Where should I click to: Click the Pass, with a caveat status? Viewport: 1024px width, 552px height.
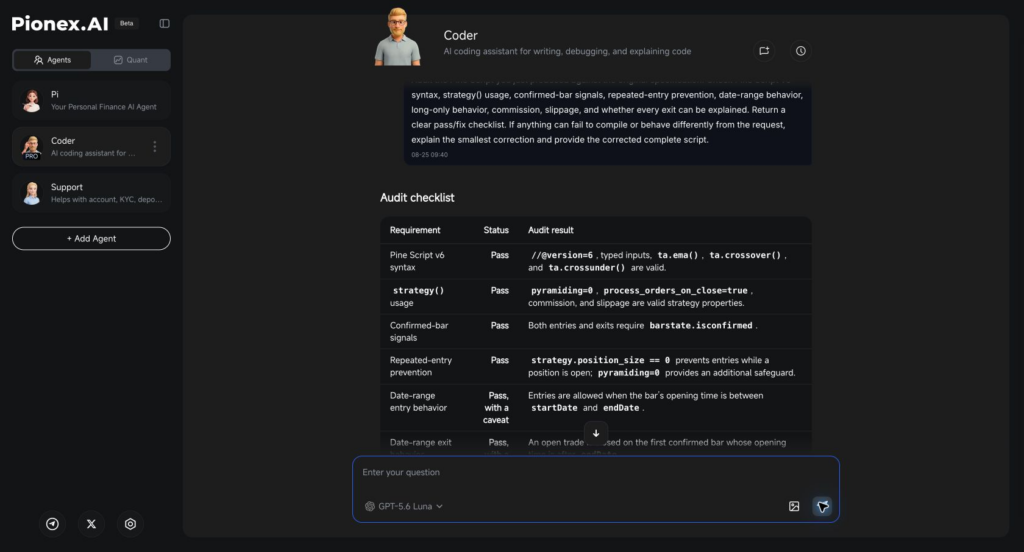tap(496, 408)
